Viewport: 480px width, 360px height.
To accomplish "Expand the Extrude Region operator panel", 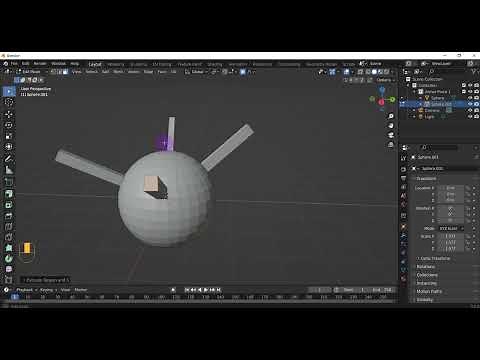I will (46, 280).
